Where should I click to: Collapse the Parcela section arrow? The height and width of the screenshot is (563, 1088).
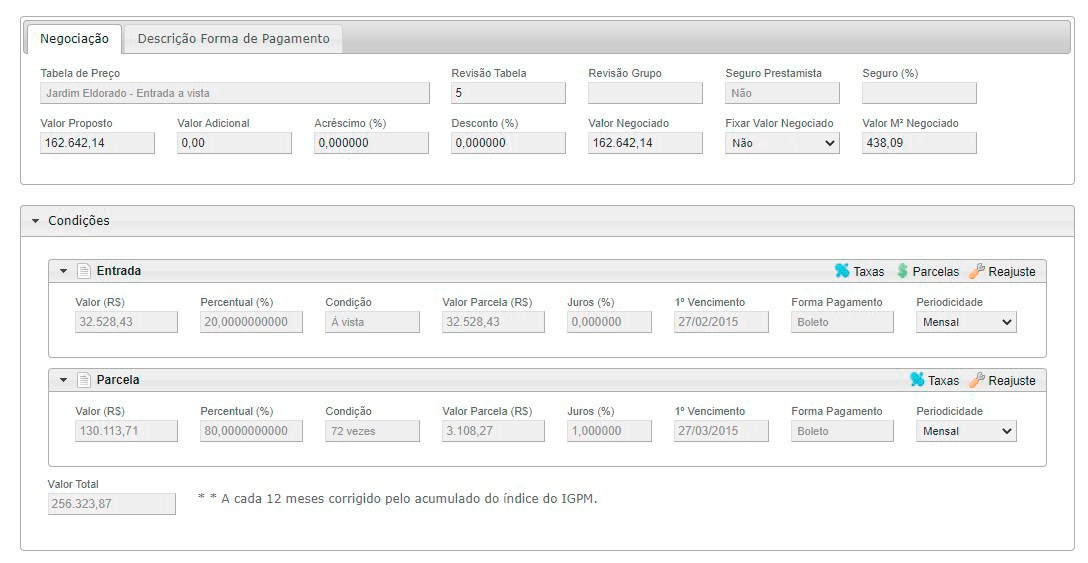64,380
